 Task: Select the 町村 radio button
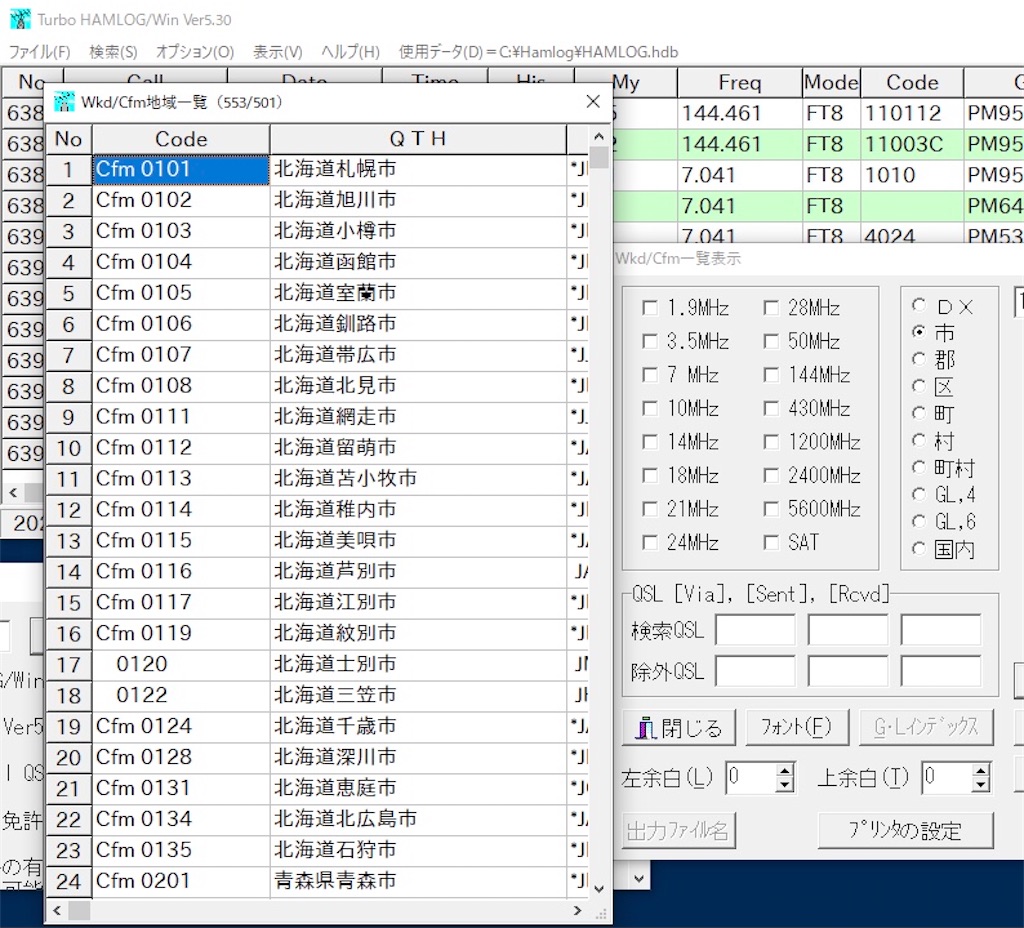(x=919, y=467)
